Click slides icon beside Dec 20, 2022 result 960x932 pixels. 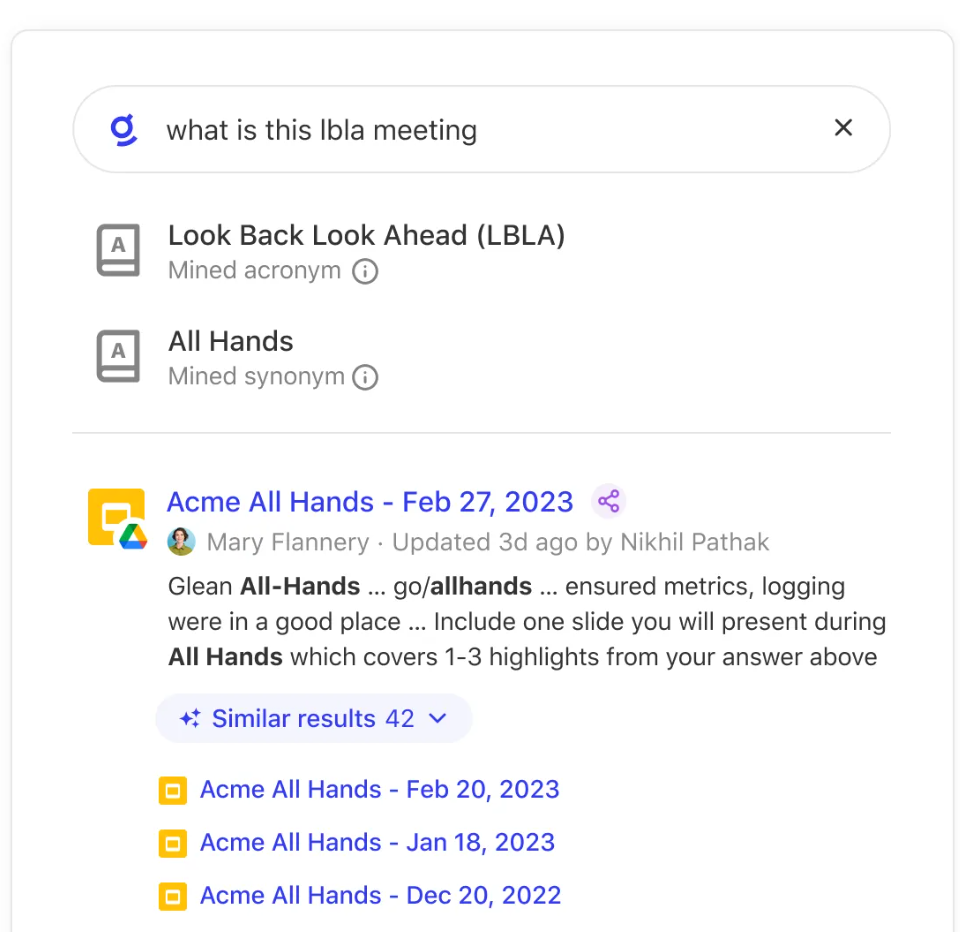coord(173,896)
